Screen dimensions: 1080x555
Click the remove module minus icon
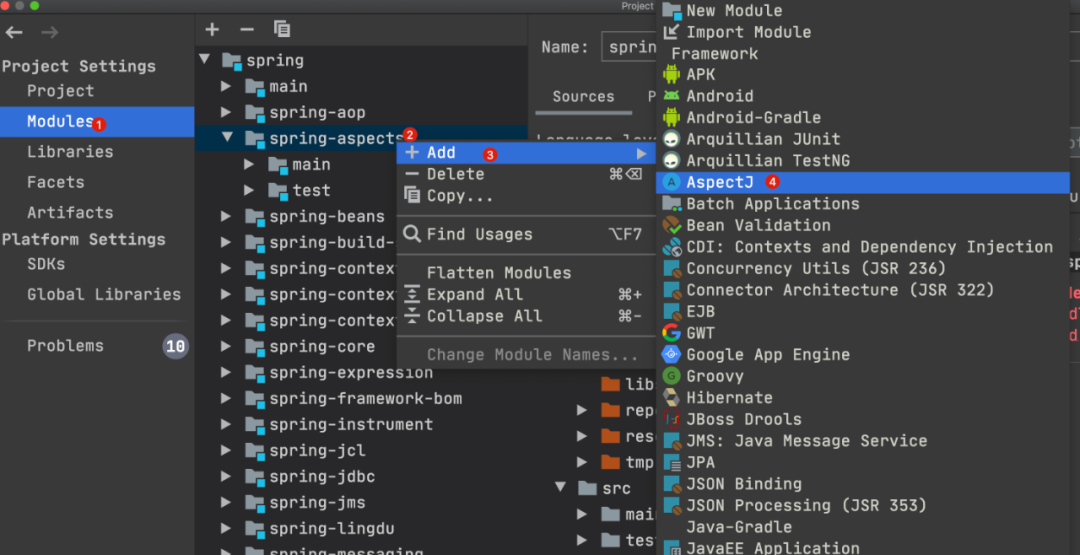[247, 29]
